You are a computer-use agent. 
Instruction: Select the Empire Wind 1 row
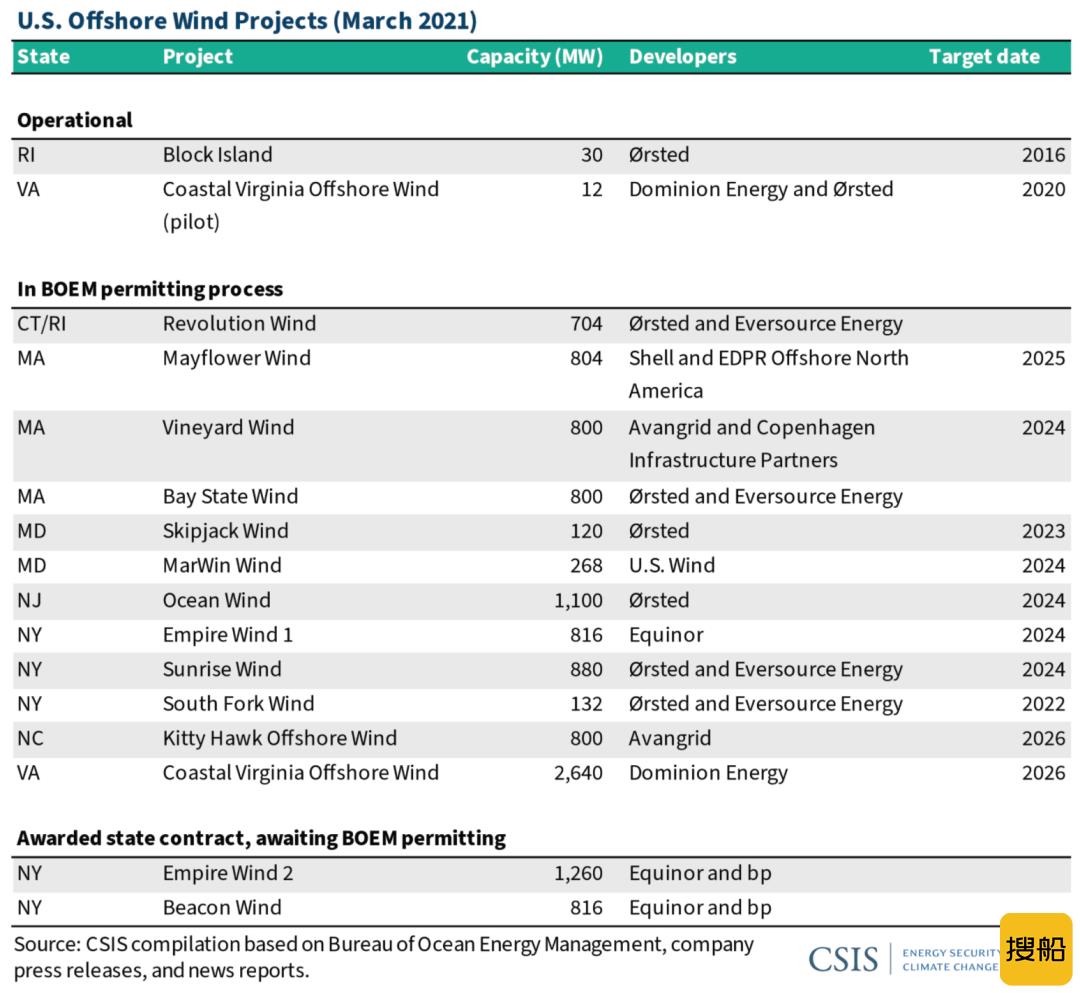[x=541, y=635]
